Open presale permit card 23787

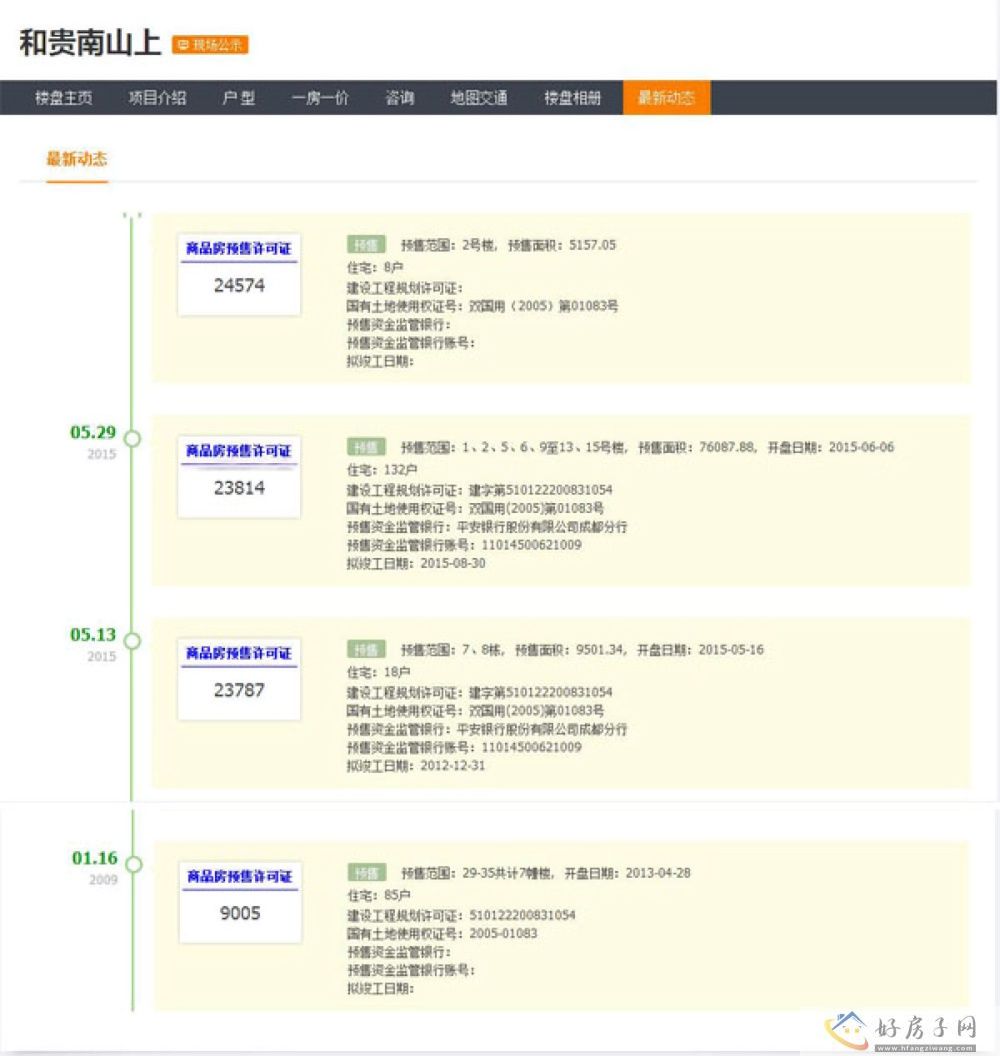tap(239, 679)
